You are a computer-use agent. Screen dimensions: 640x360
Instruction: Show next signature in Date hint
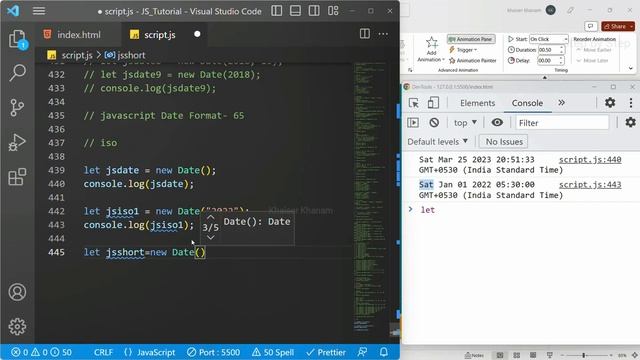tap(211, 237)
